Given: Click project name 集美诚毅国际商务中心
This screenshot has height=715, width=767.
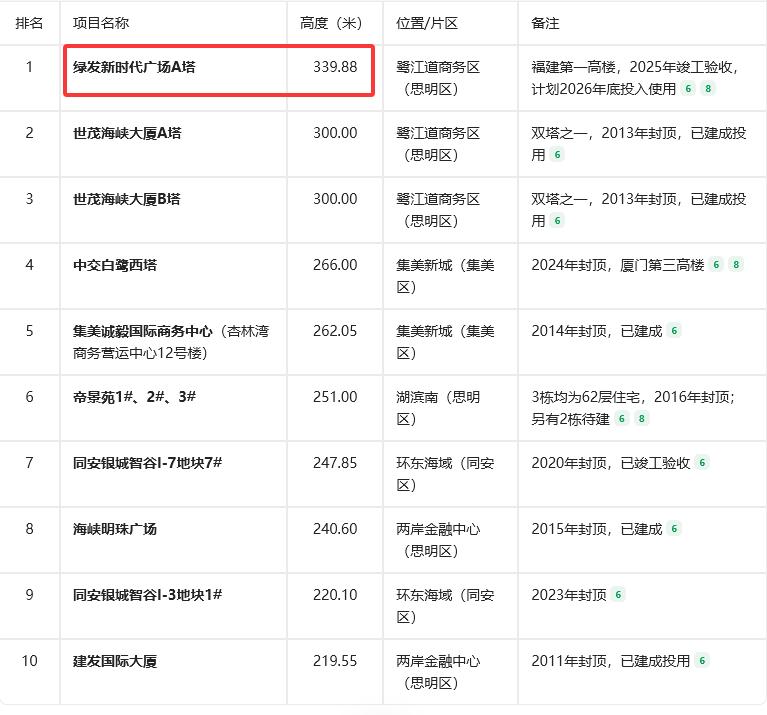Looking at the screenshot, I should (143, 331).
